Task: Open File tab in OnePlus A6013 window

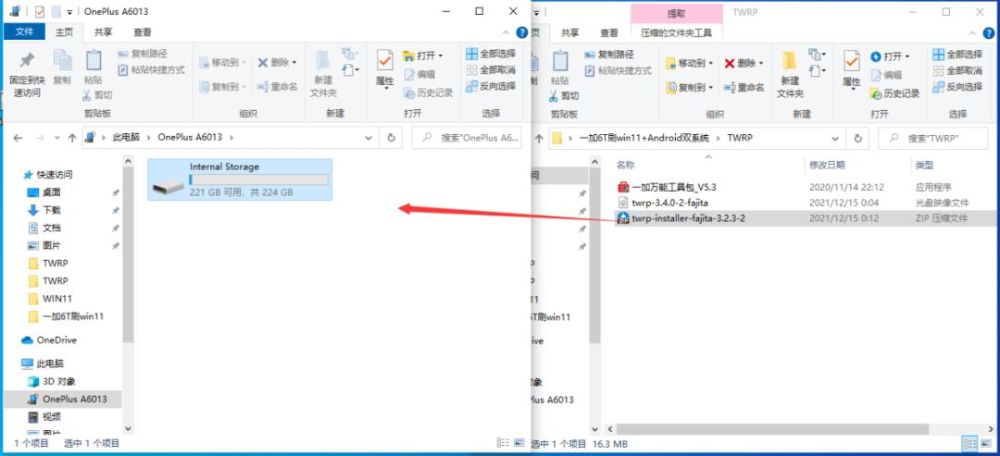Action: pos(24,32)
